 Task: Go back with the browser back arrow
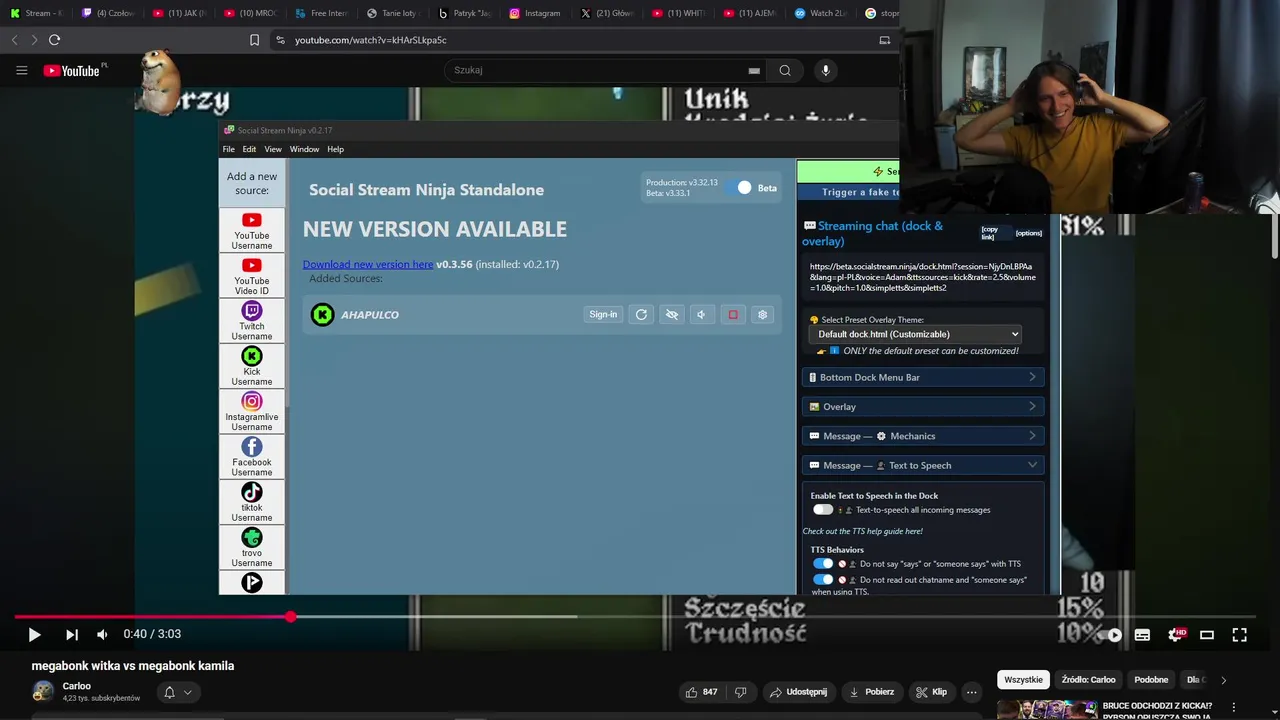(x=14, y=40)
